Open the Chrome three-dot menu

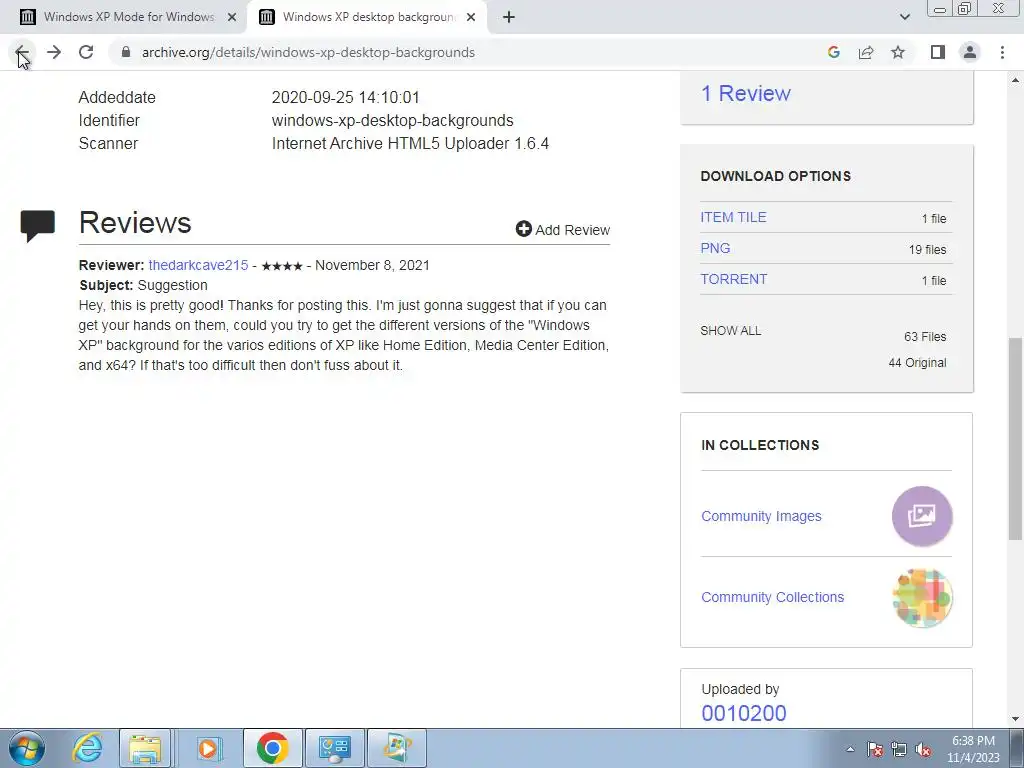coord(1002,52)
